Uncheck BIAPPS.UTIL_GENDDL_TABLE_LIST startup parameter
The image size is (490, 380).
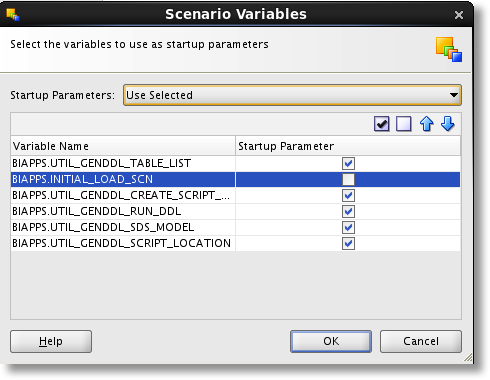point(348,163)
